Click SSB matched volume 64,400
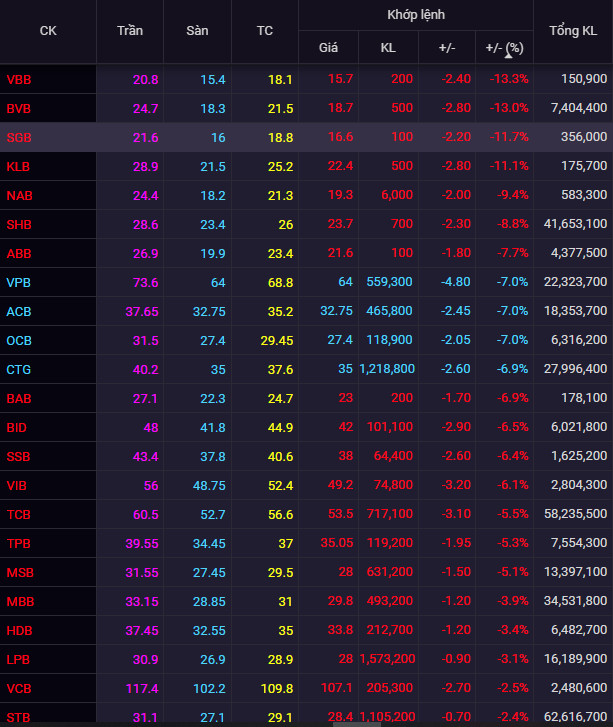Image resolution: width=613 pixels, height=727 pixels. (x=393, y=455)
